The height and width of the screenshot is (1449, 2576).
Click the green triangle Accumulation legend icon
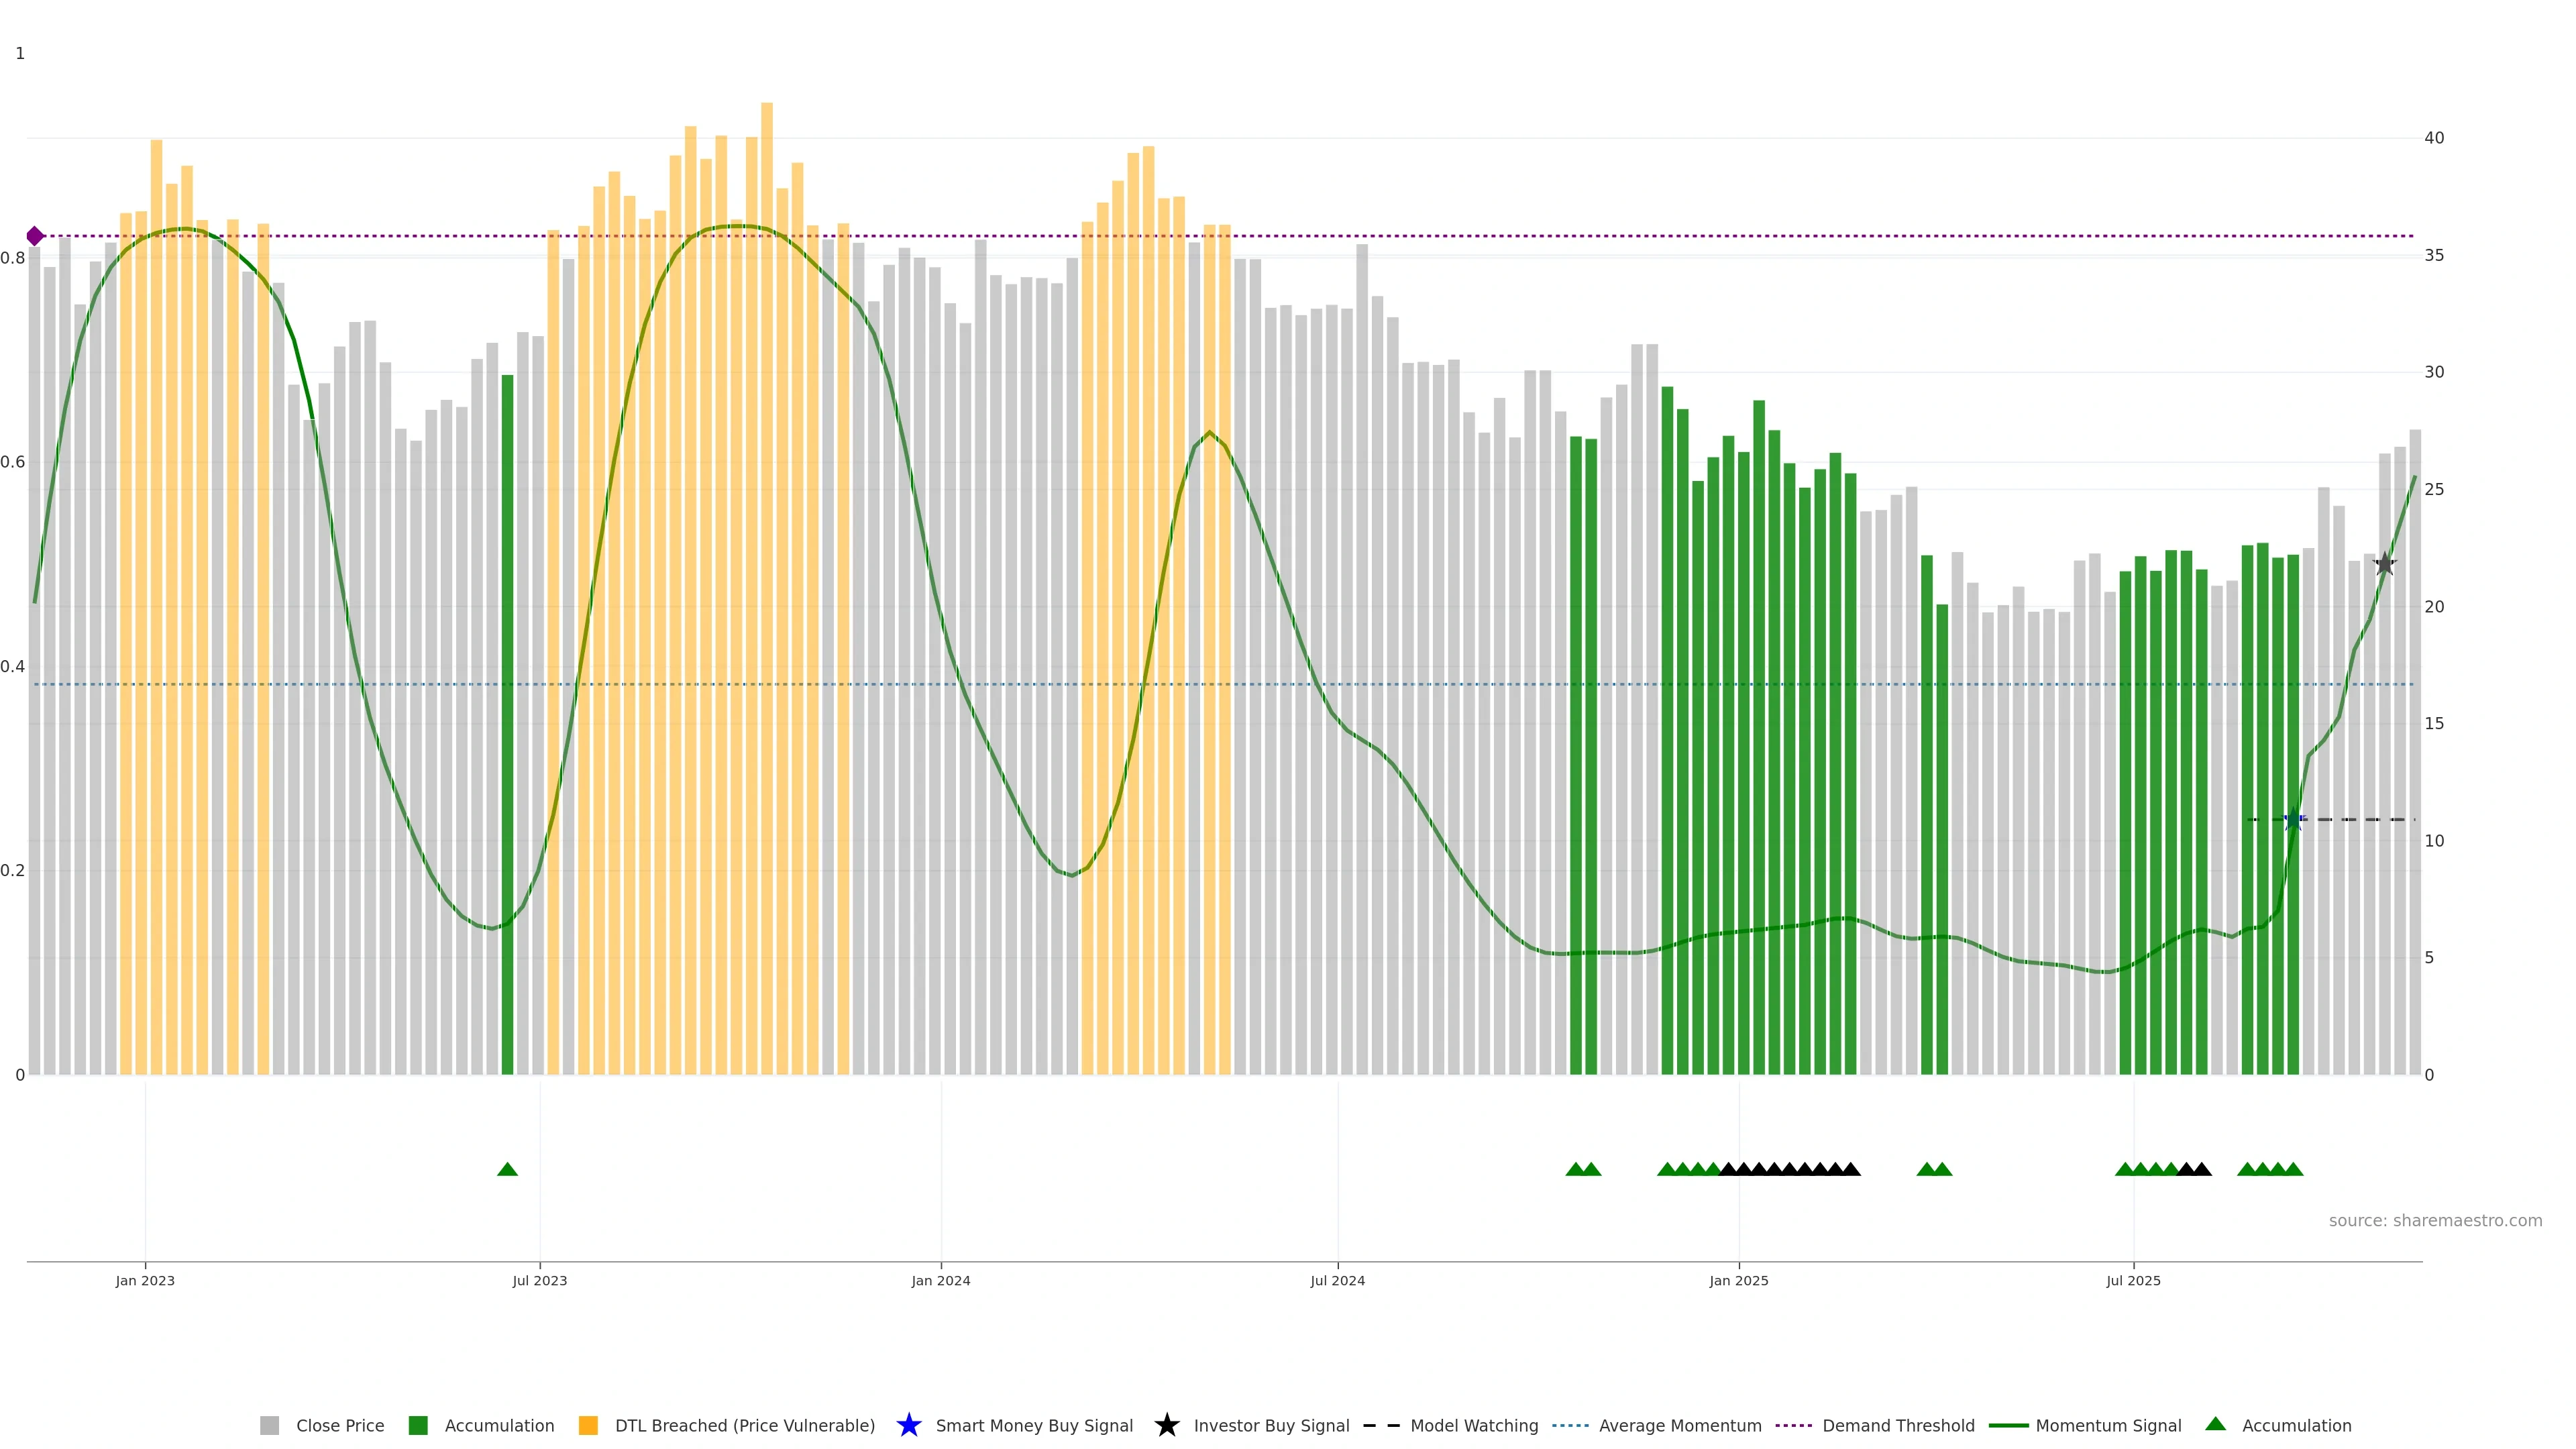(x=2215, y=1424)
